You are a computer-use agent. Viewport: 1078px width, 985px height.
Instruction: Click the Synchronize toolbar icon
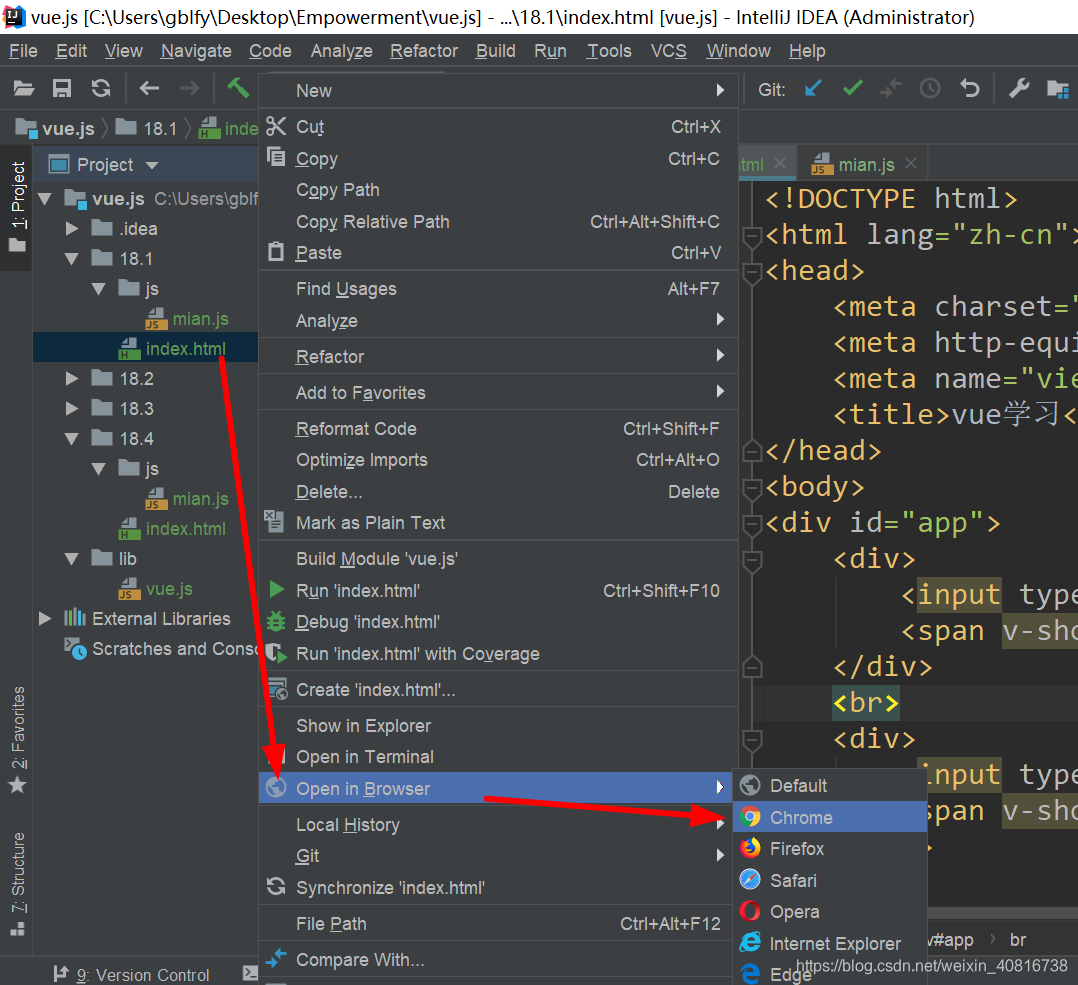[101, 88]
